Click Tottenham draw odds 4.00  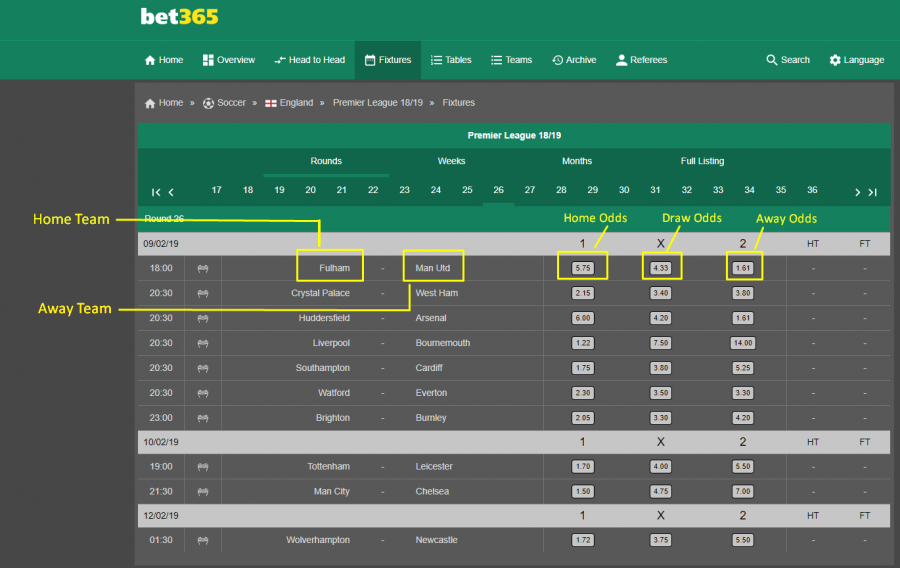[x=661, y=466]
